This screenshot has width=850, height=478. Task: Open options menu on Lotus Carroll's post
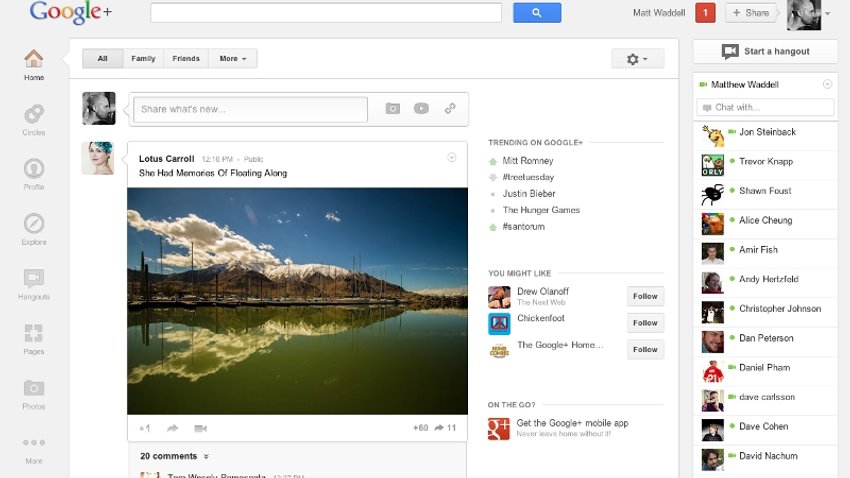pos(452,158)
